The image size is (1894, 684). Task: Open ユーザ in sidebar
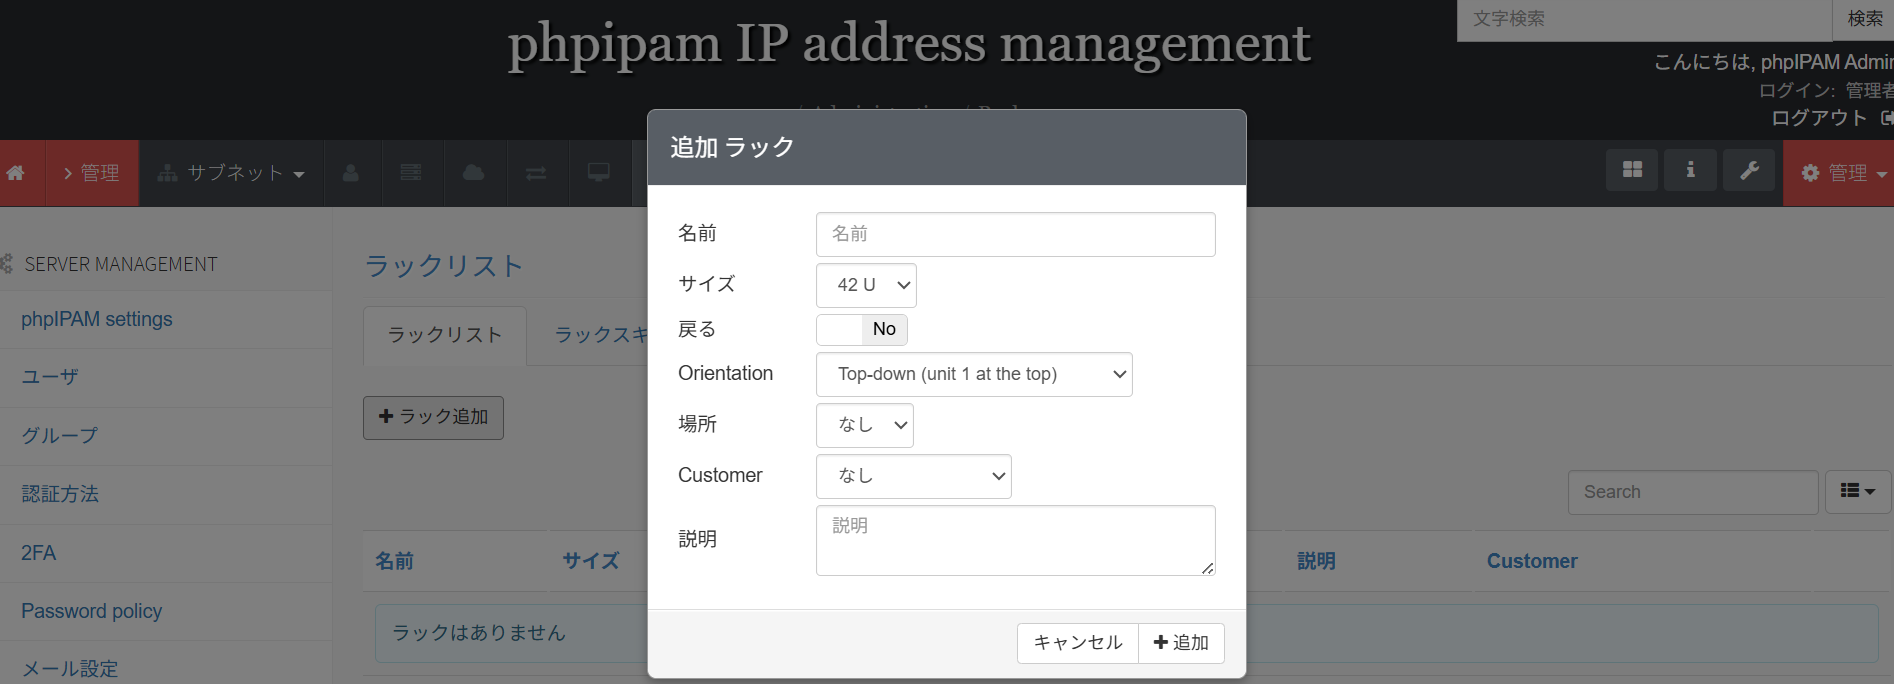(x=50, y=377)
